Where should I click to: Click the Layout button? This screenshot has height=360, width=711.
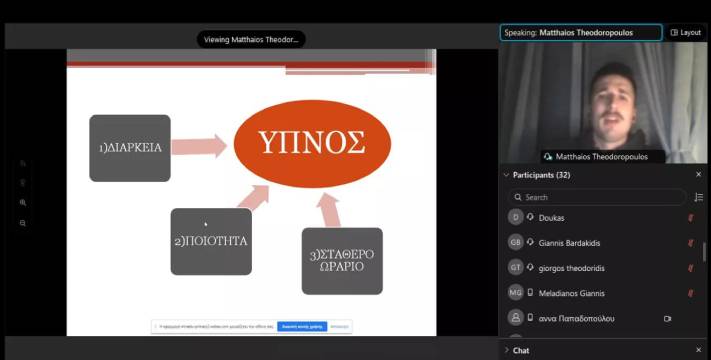point(686,33)
